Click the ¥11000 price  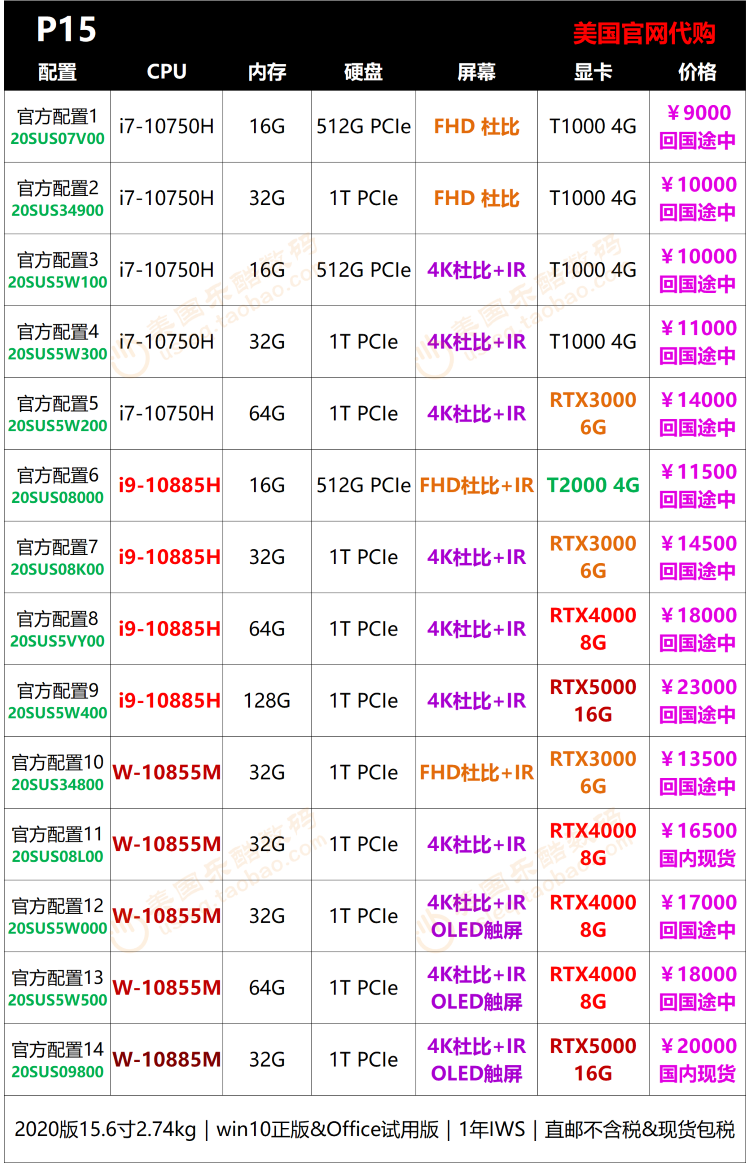pyautogui.click(x=698, y=328)
